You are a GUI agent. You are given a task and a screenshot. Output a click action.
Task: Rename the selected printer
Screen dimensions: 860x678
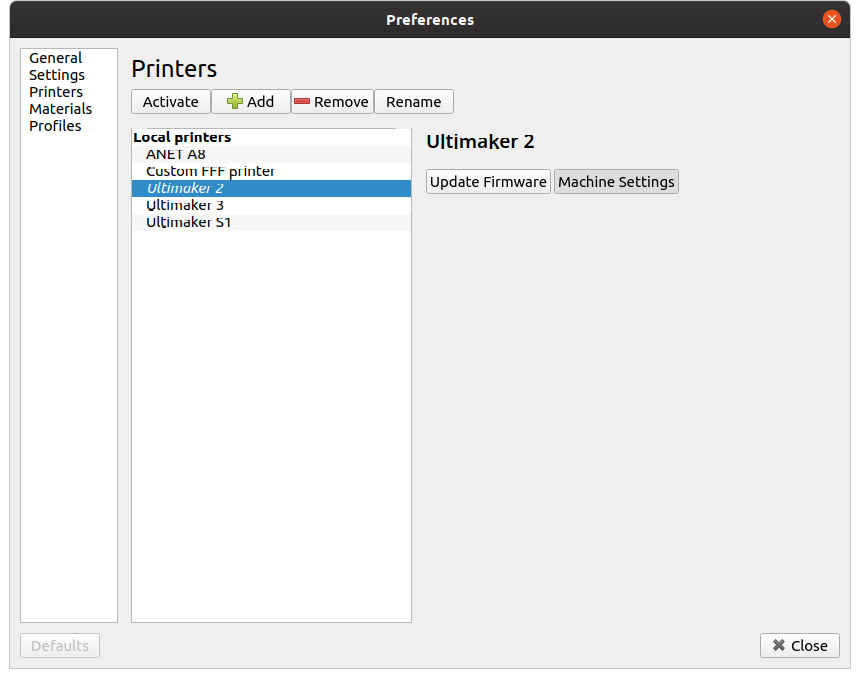(x=414, y=101)
